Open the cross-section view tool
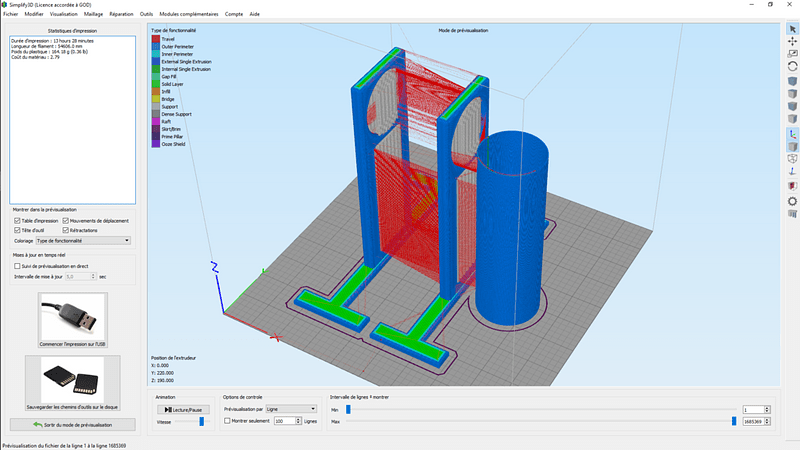This screenshot has width=800, height=450. pyautogui.click(x=792, y=186)
